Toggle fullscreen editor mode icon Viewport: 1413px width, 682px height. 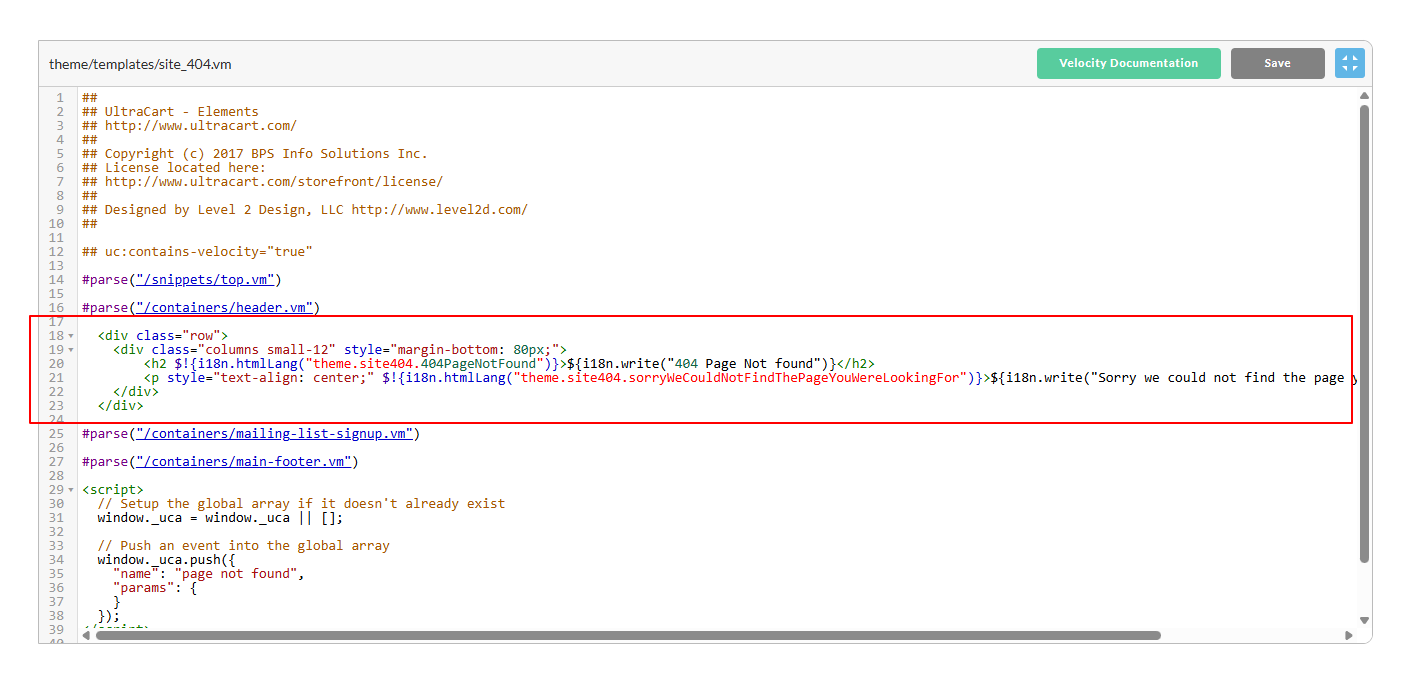(x=1350, y=63)
